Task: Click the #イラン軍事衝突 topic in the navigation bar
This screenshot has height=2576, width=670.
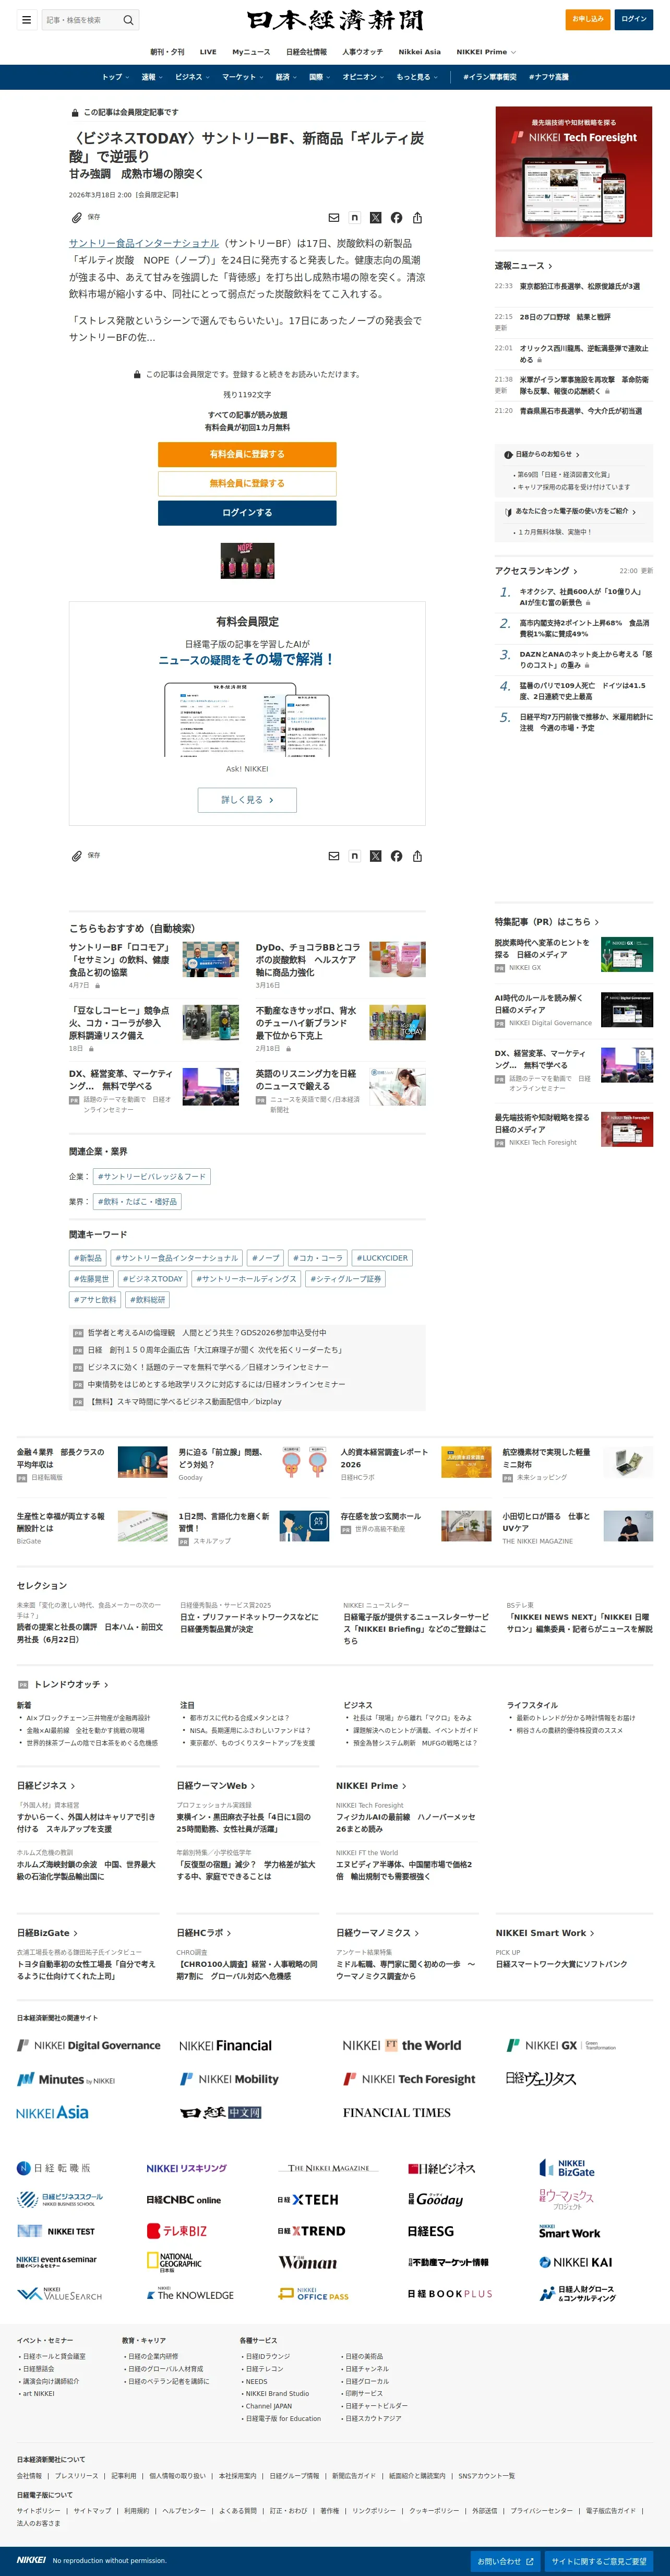Action: tap(490, 77)
